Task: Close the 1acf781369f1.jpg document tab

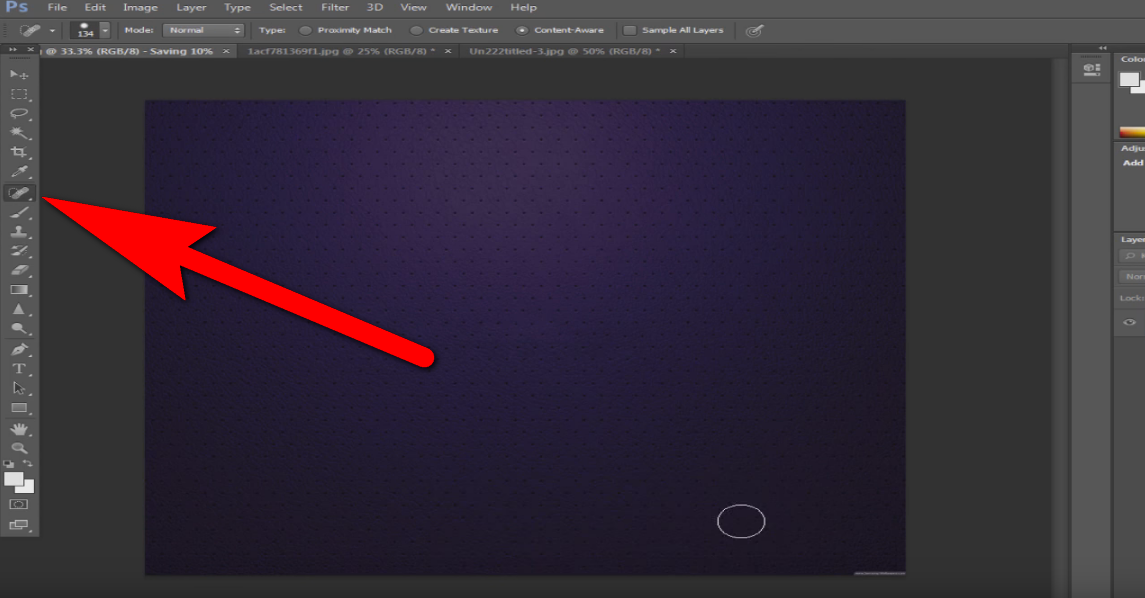Action: [x=447, y=50]
